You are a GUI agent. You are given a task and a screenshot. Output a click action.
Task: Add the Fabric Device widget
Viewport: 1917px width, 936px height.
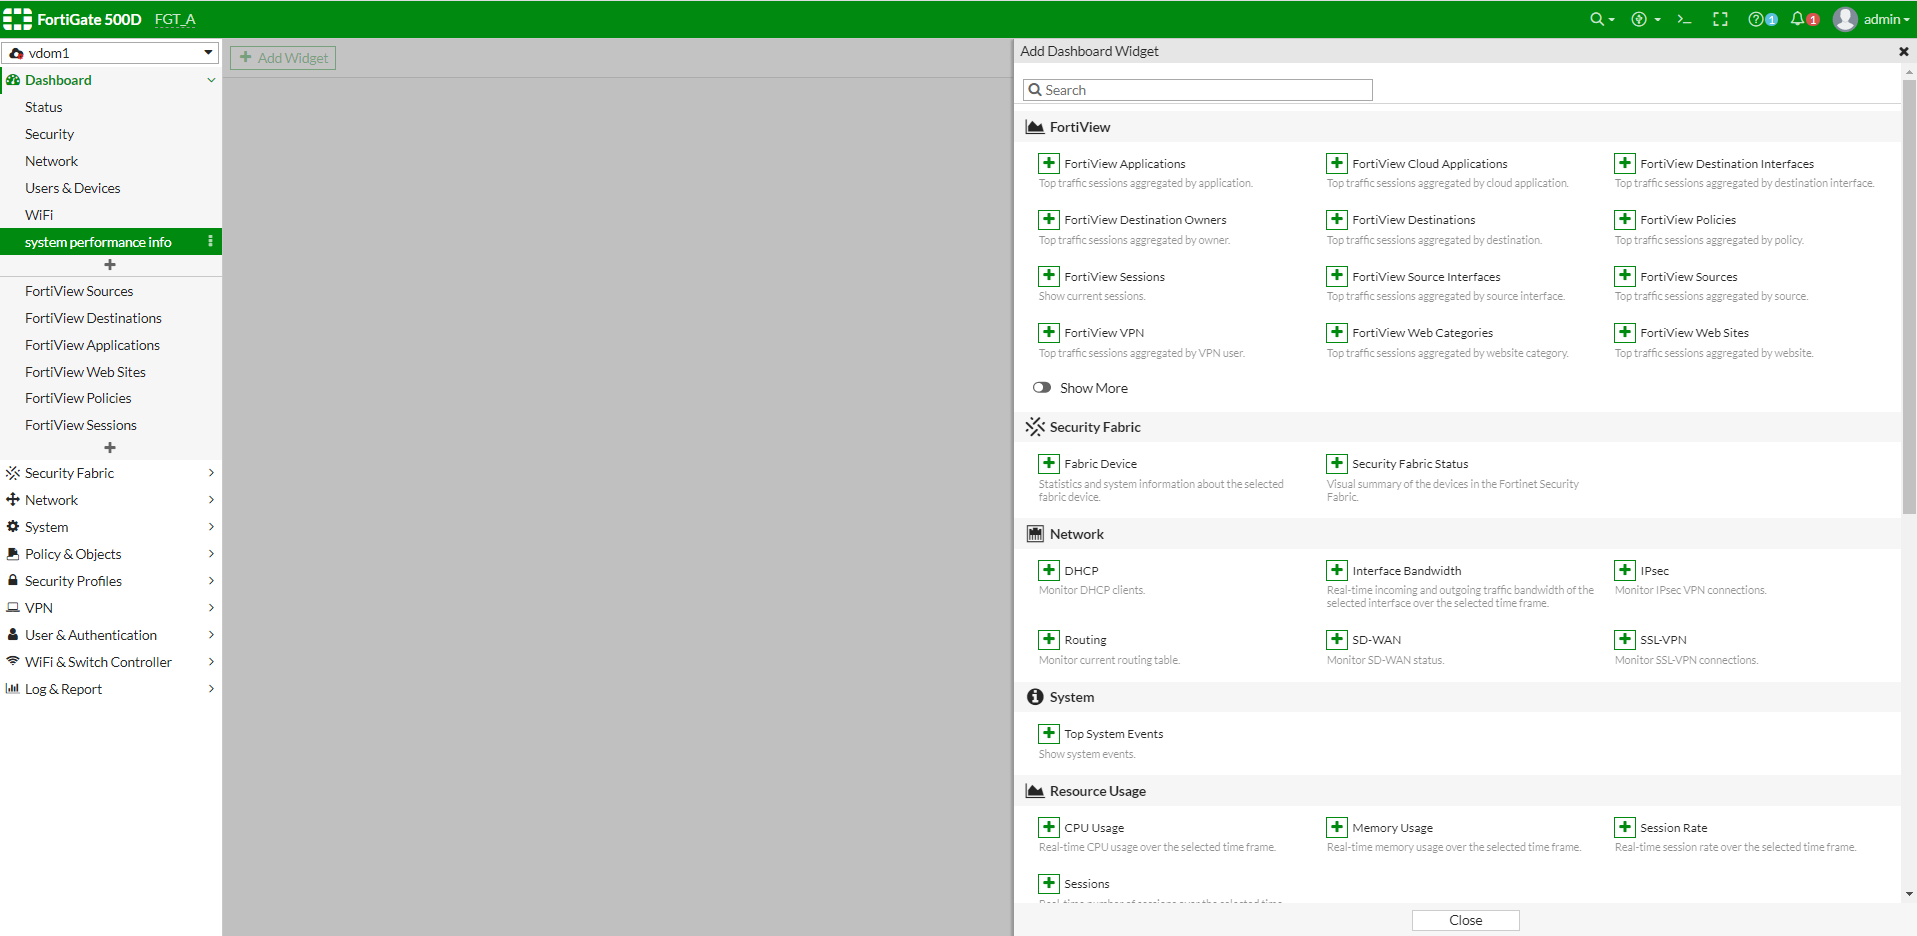[1048, 463]
